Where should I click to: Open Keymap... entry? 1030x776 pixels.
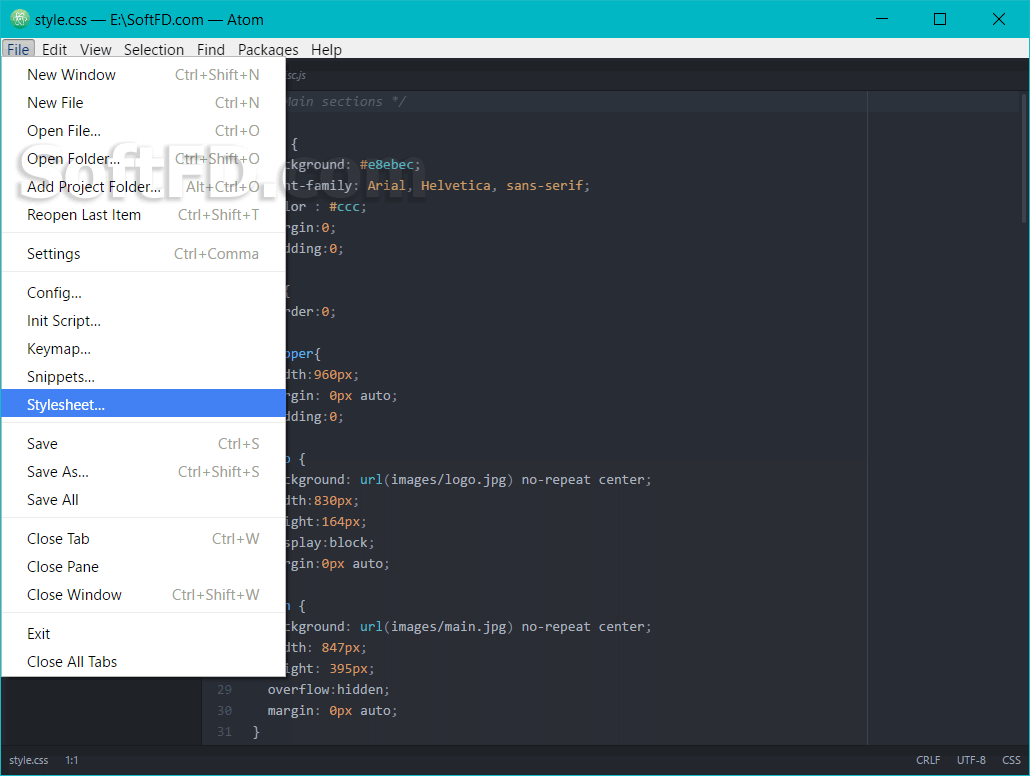coord(143,349)
